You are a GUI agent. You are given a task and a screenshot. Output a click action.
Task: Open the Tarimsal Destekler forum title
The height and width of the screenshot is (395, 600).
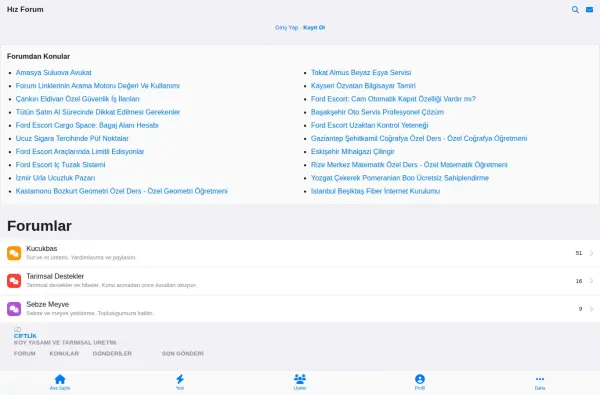click(55, 276)
